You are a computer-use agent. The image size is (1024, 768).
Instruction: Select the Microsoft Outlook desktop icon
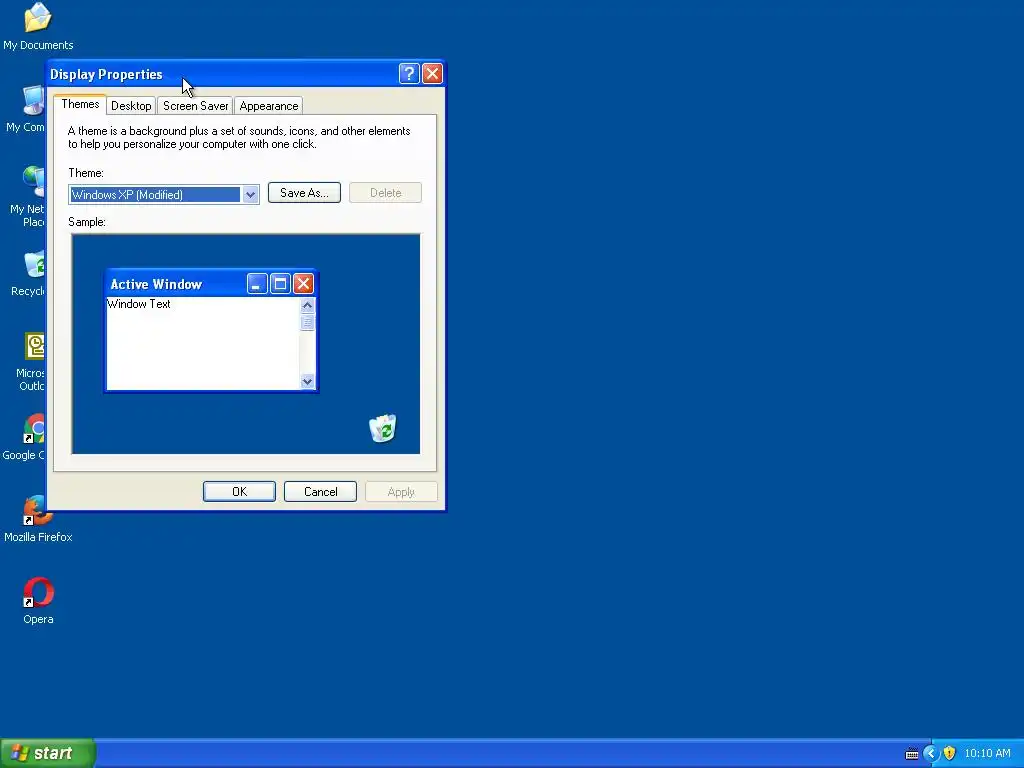[31, 361]
